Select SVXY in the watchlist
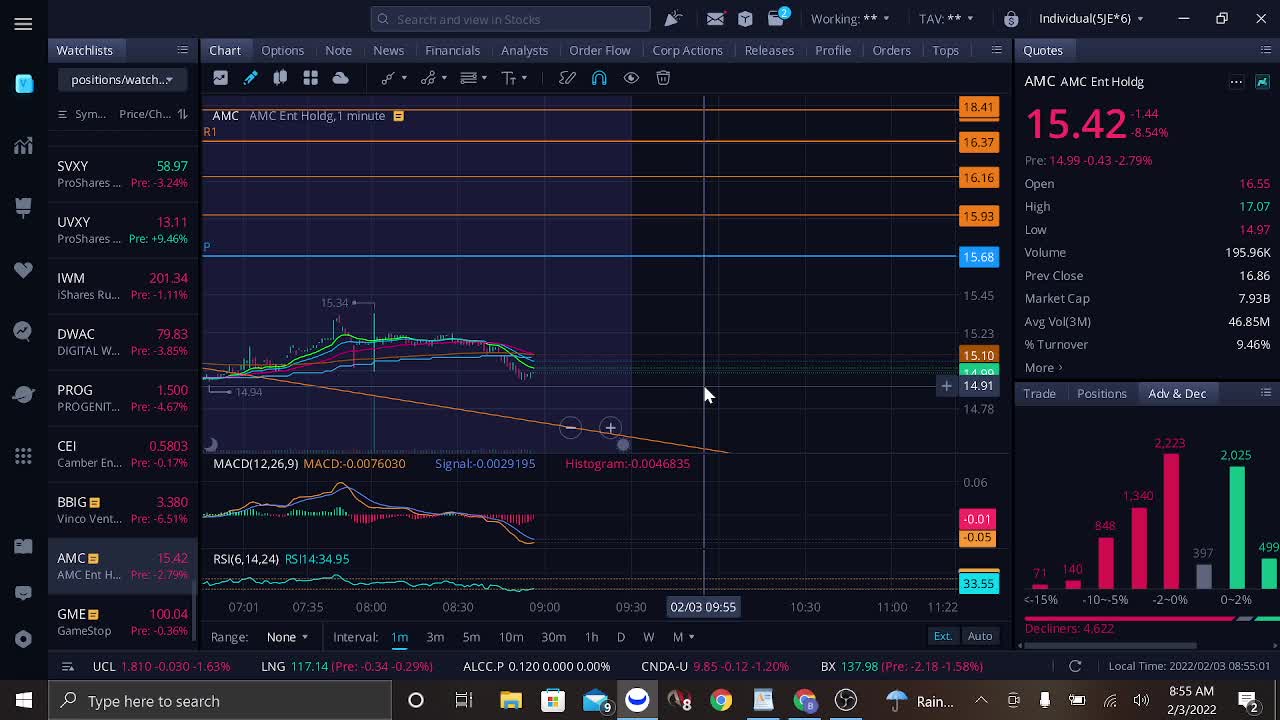The height and width of the screenshot is (720, 1280). click(122, 174)
